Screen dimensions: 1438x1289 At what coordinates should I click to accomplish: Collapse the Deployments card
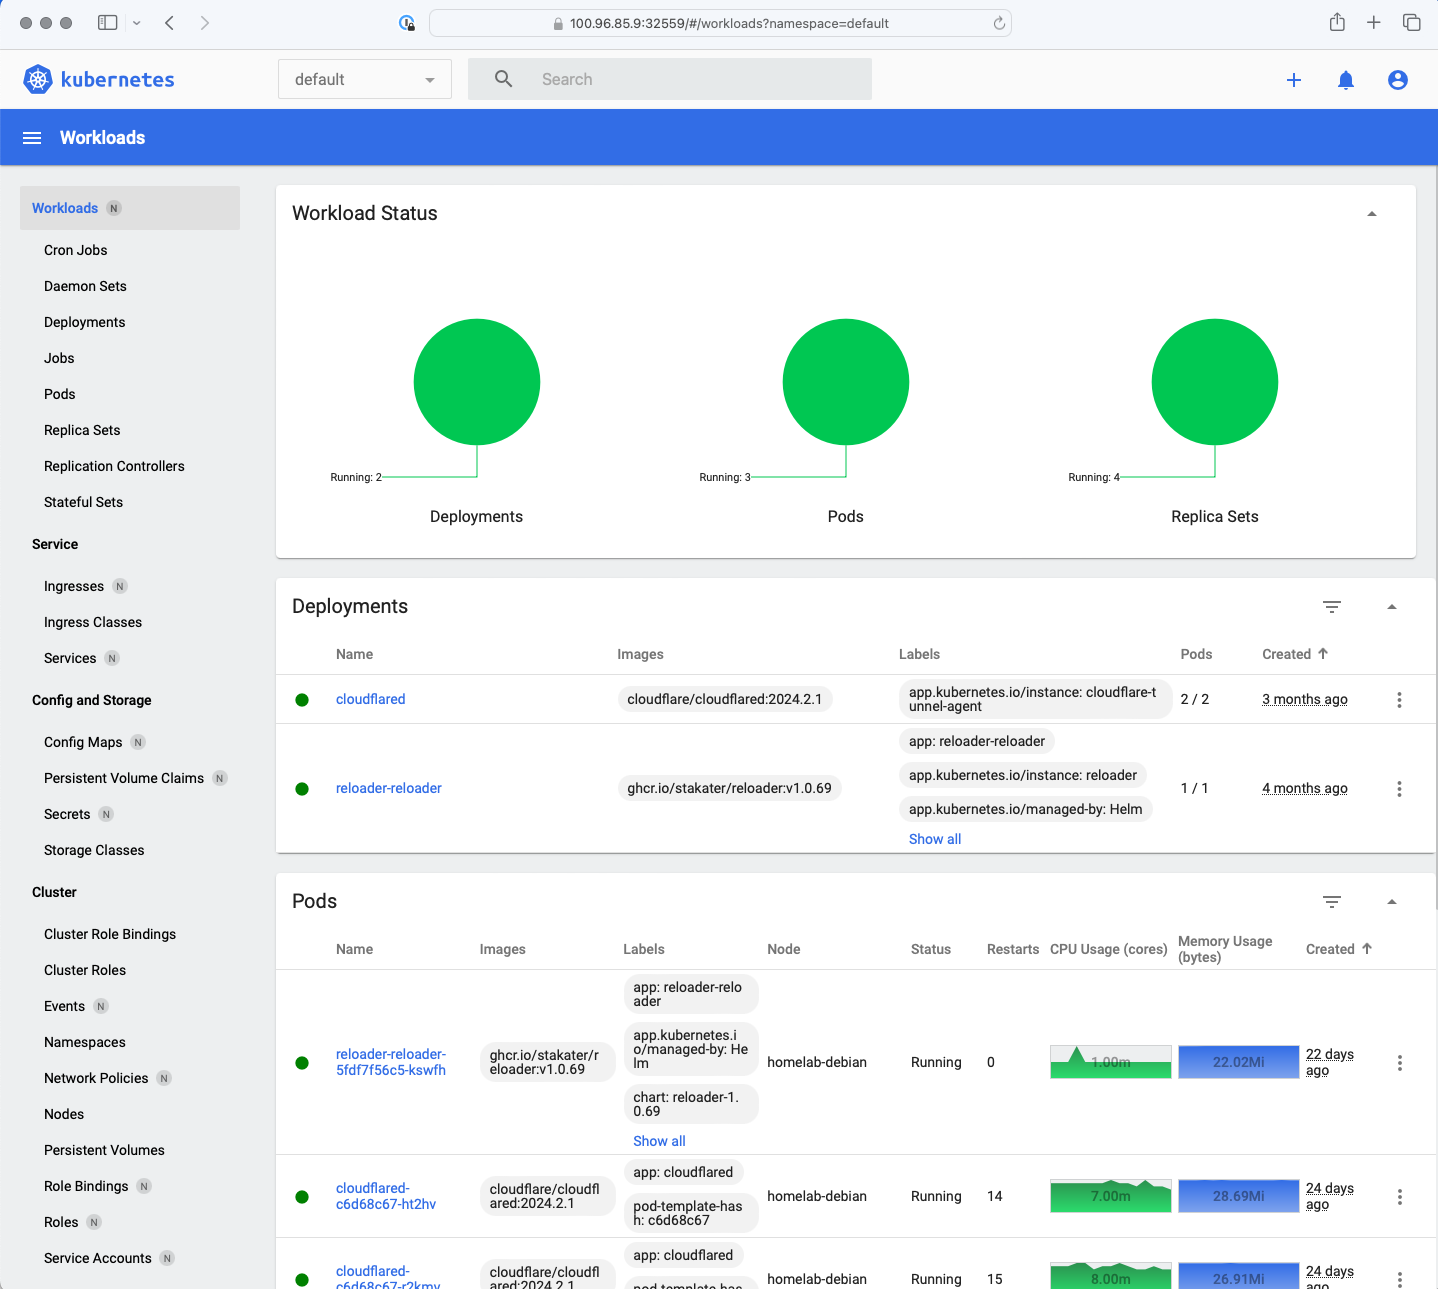[x=1392, y=607]
